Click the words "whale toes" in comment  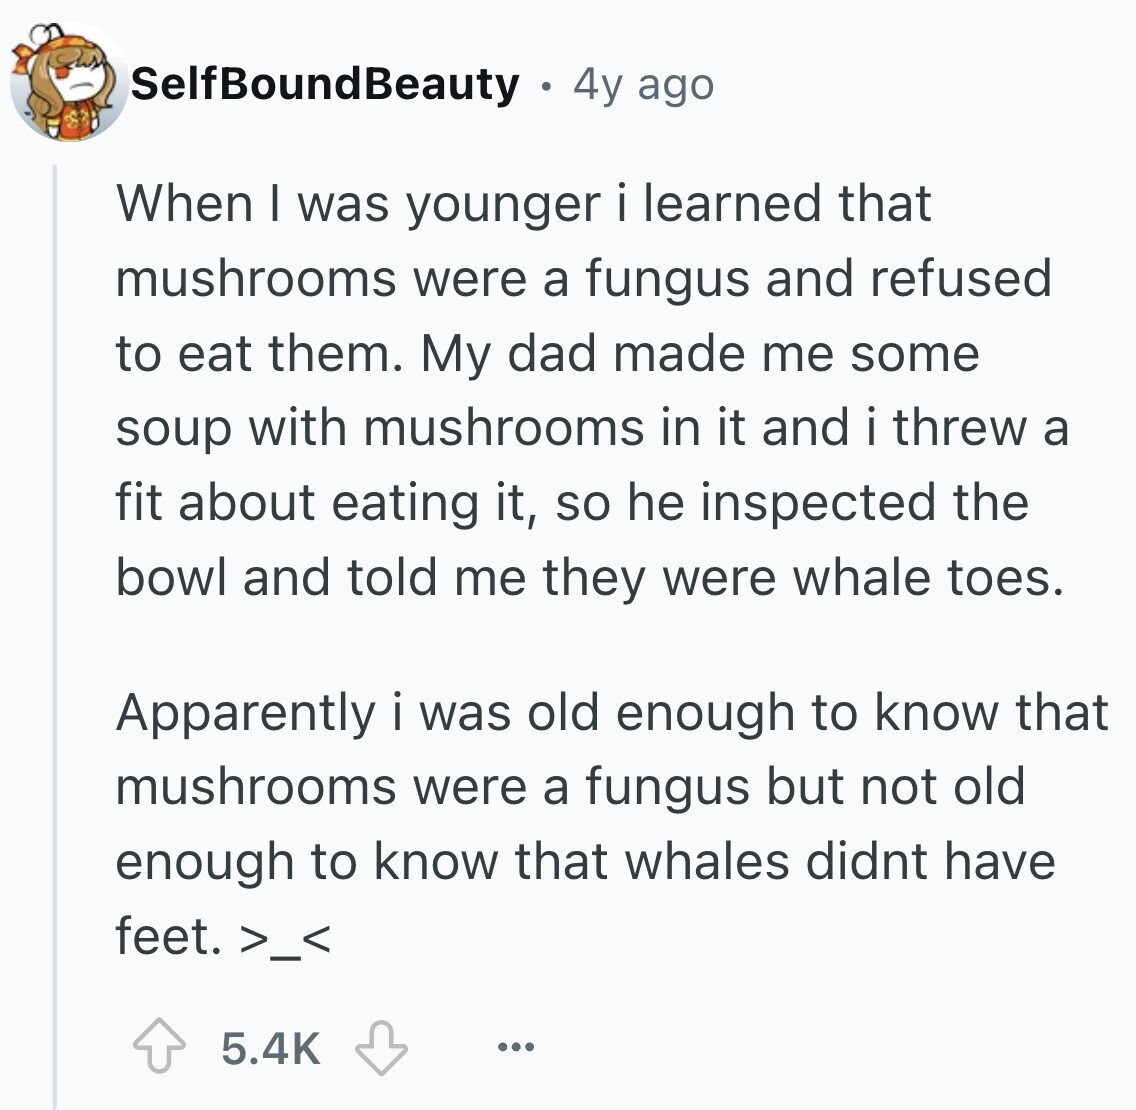(928, 577)
